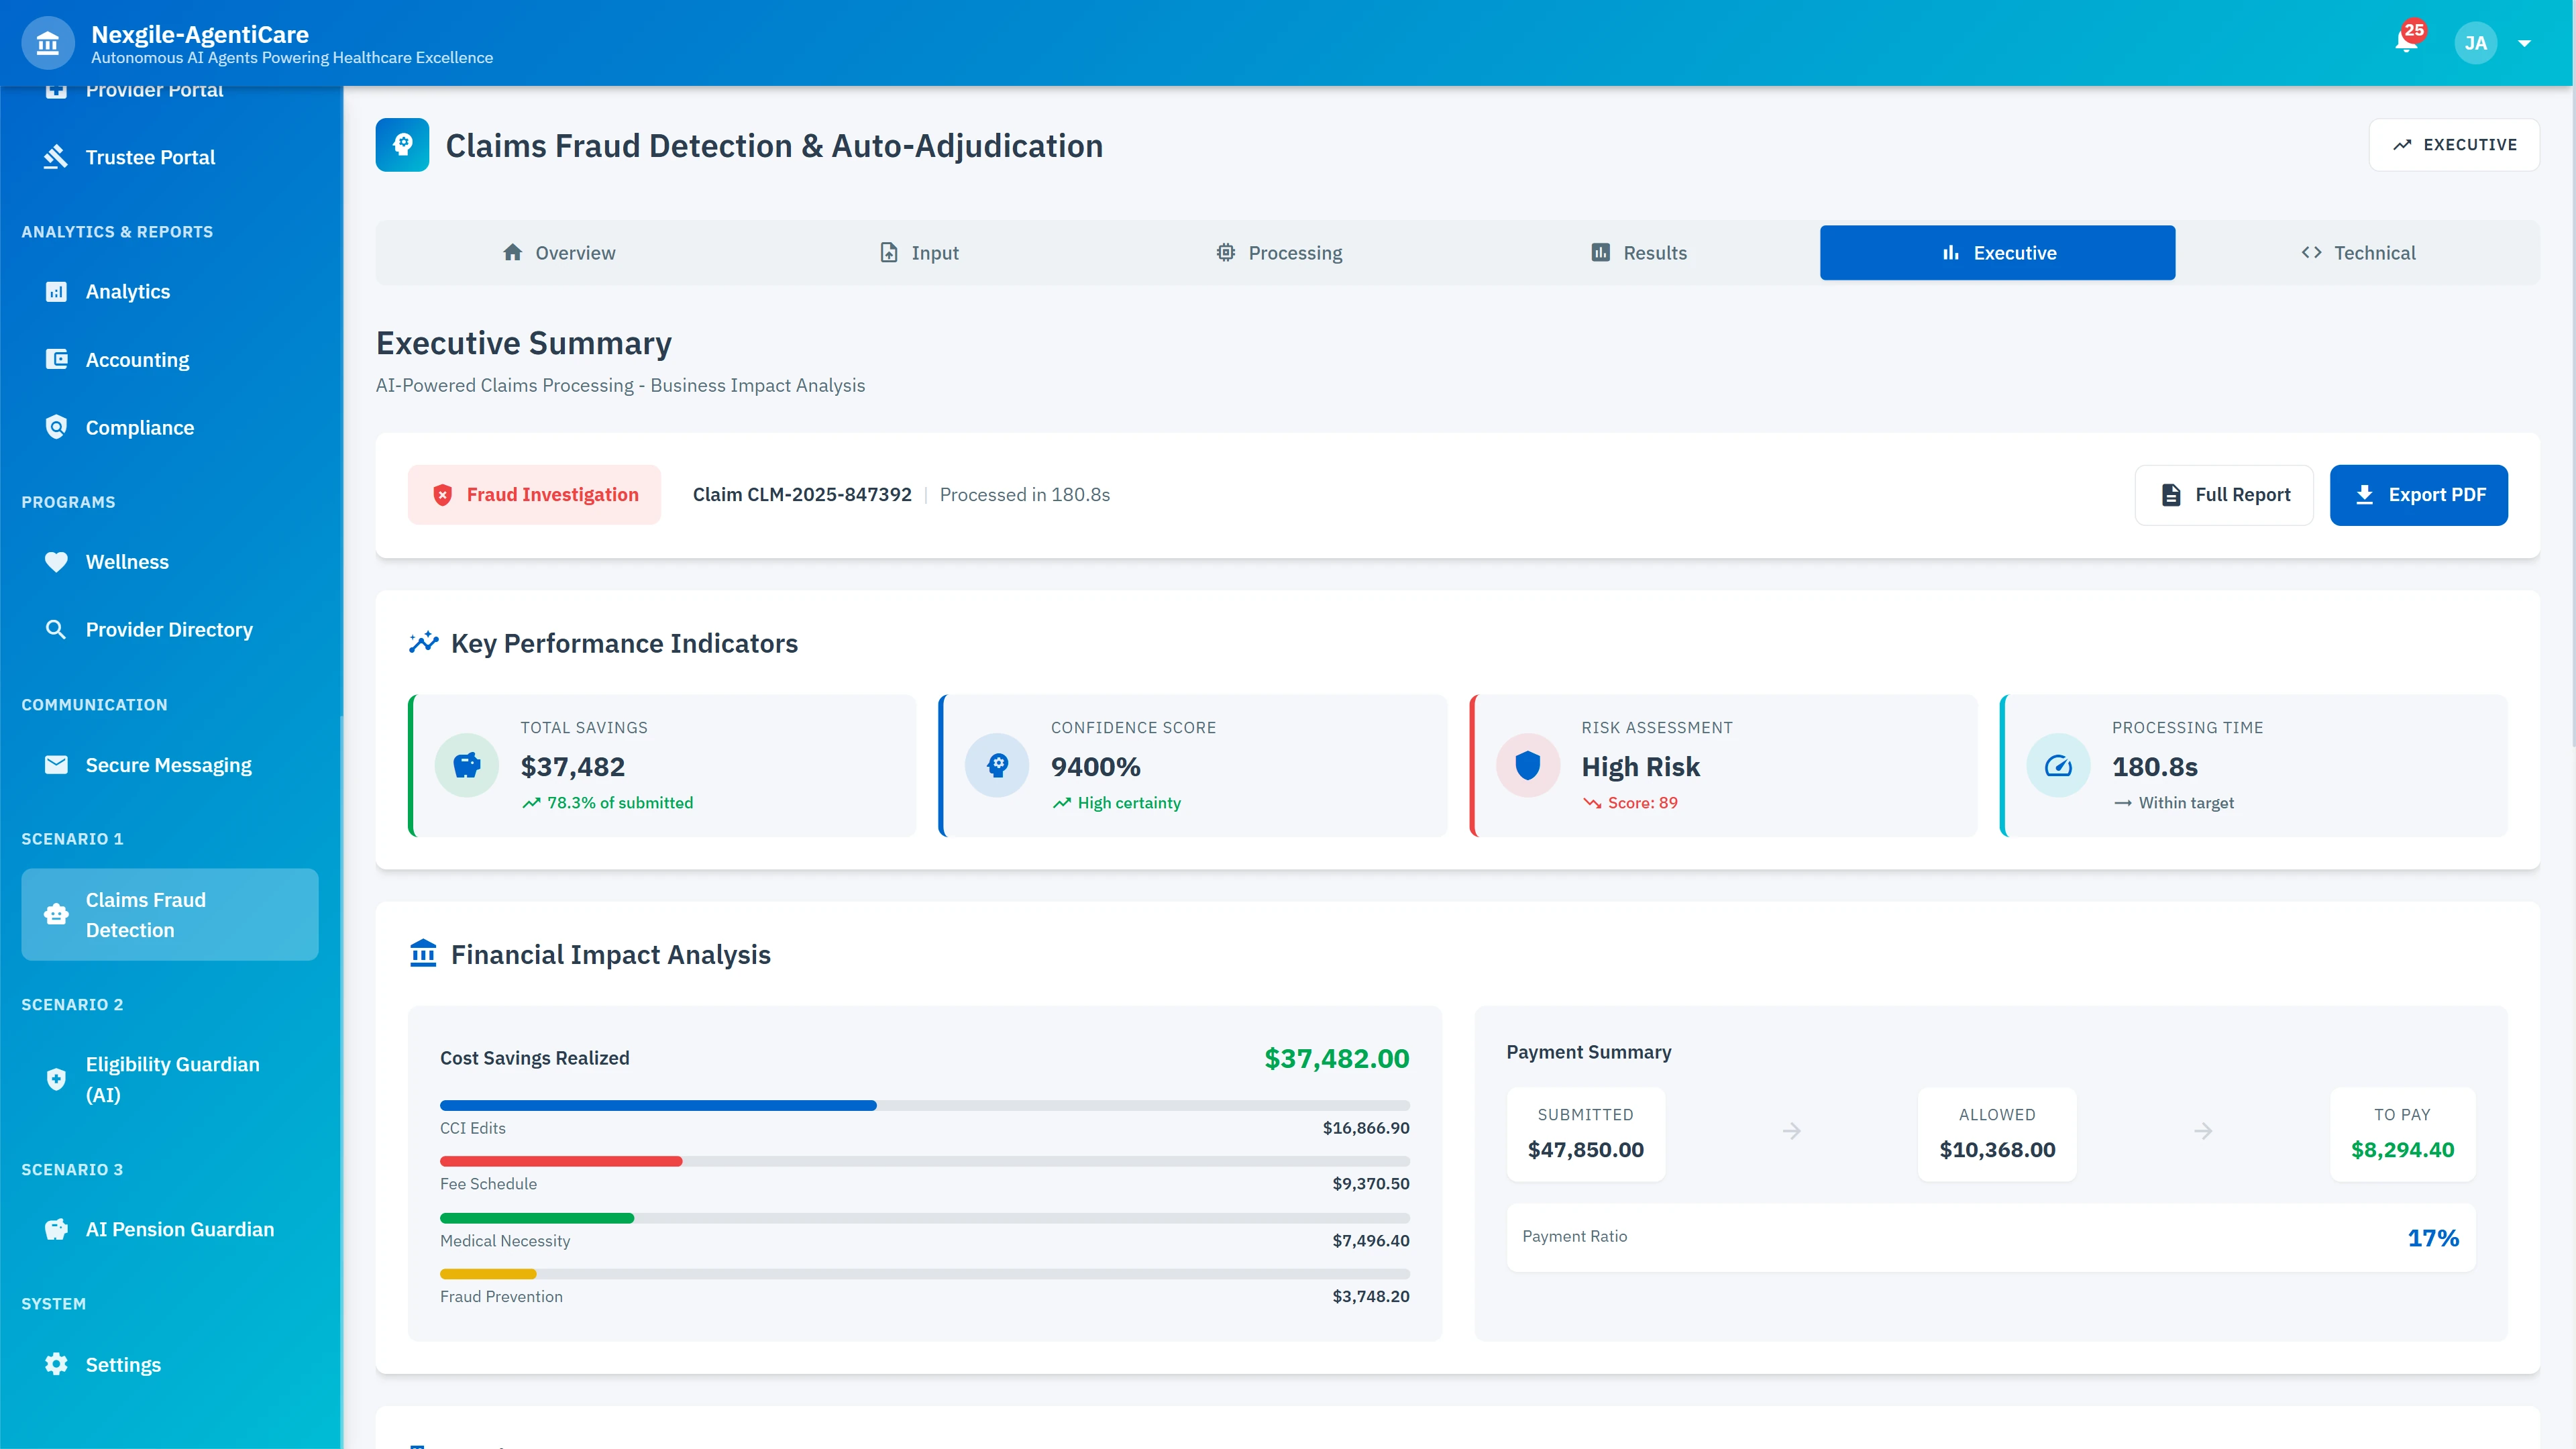Click the Analytics bar chart icon in sidebar
Viewport: 2576px width, 1449px height.
click(56, 291)
